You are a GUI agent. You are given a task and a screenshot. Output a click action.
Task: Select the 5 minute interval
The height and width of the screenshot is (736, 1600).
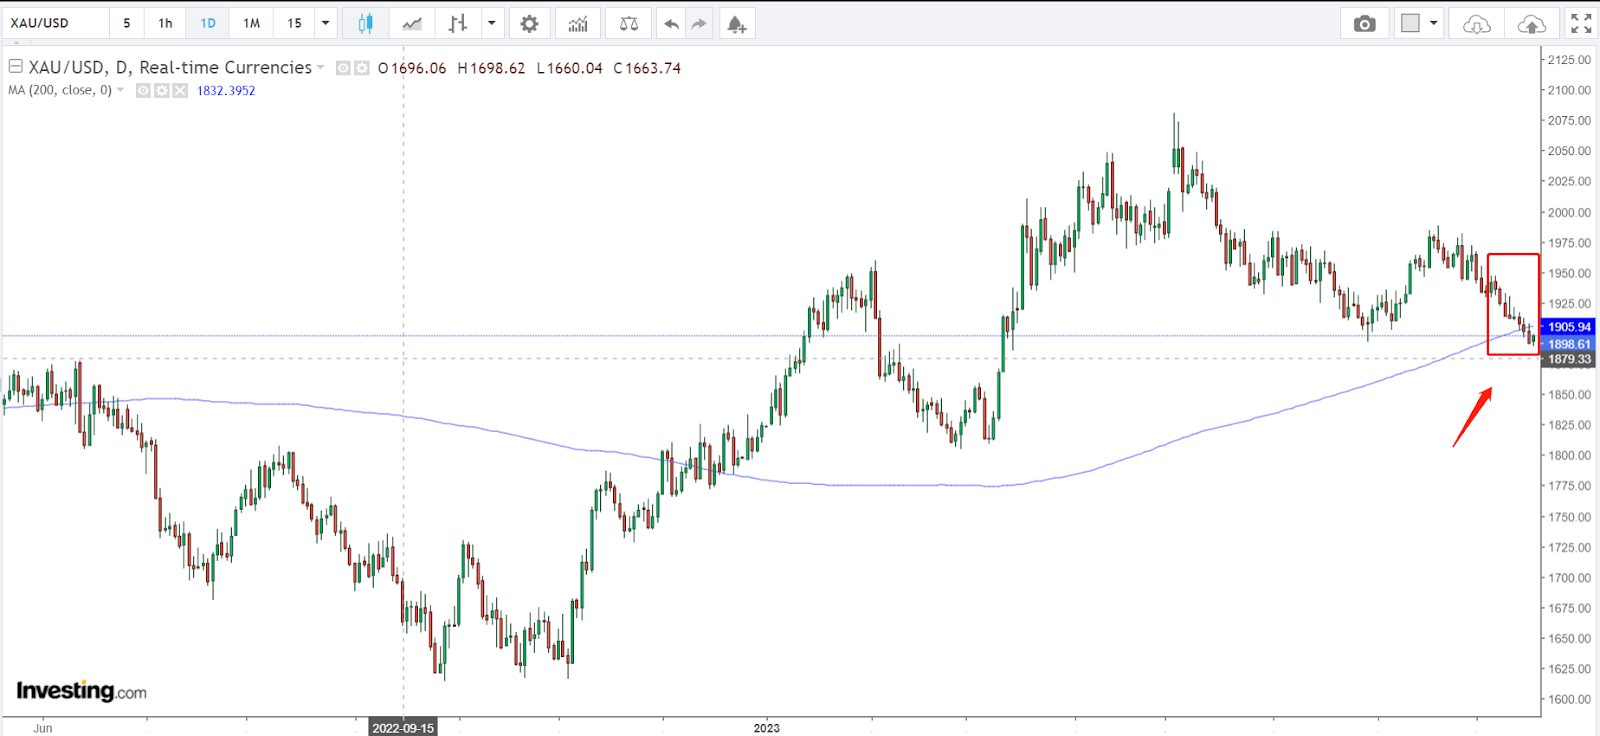coord(127,23)
